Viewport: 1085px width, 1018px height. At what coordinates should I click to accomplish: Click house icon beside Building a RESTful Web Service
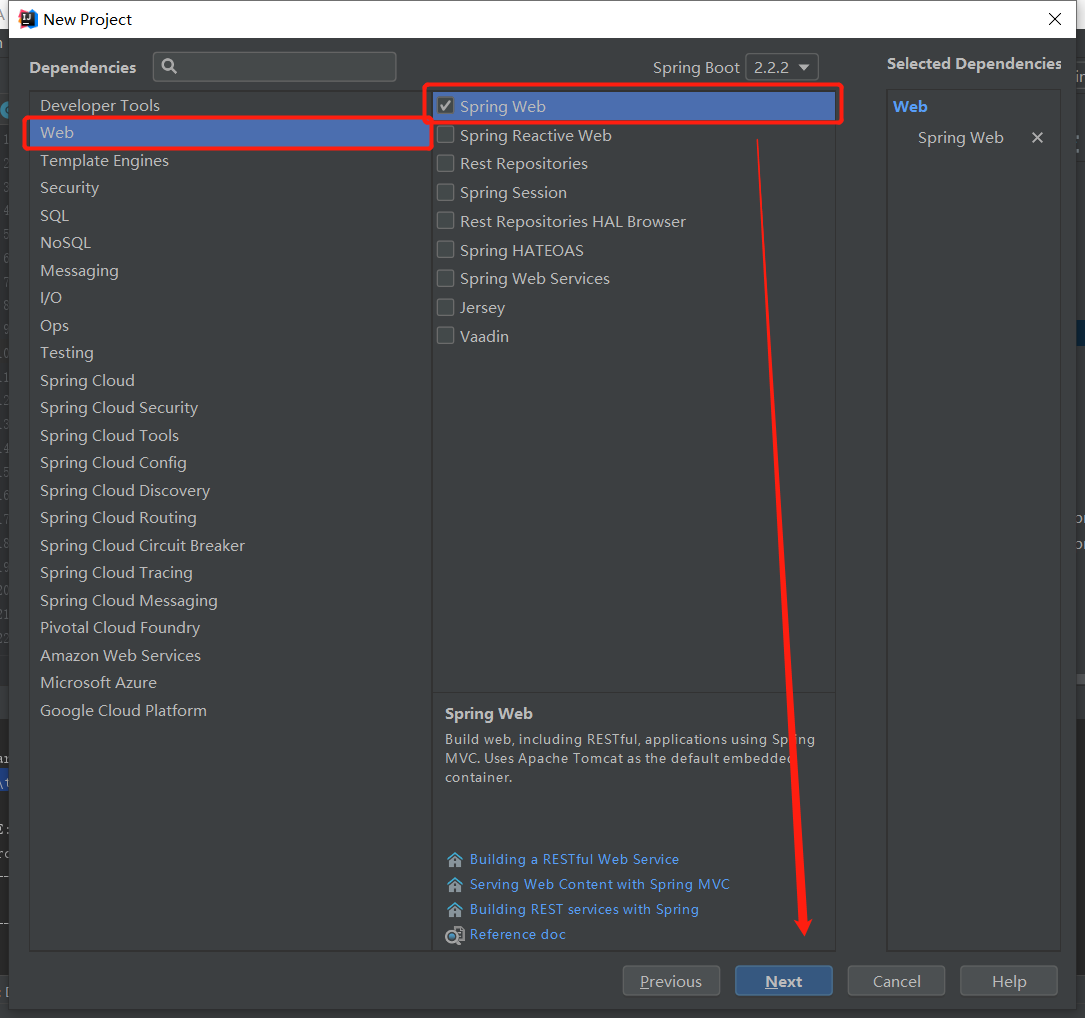coord(455,860)
